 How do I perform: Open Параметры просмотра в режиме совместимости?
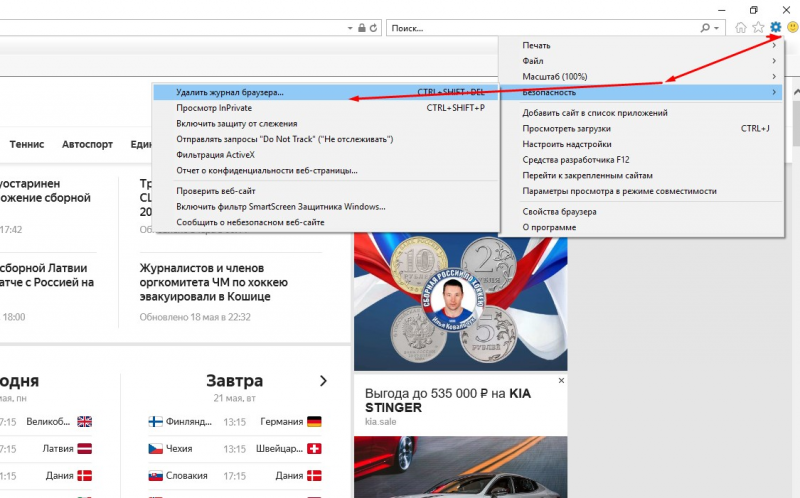(x=640, y=191)
